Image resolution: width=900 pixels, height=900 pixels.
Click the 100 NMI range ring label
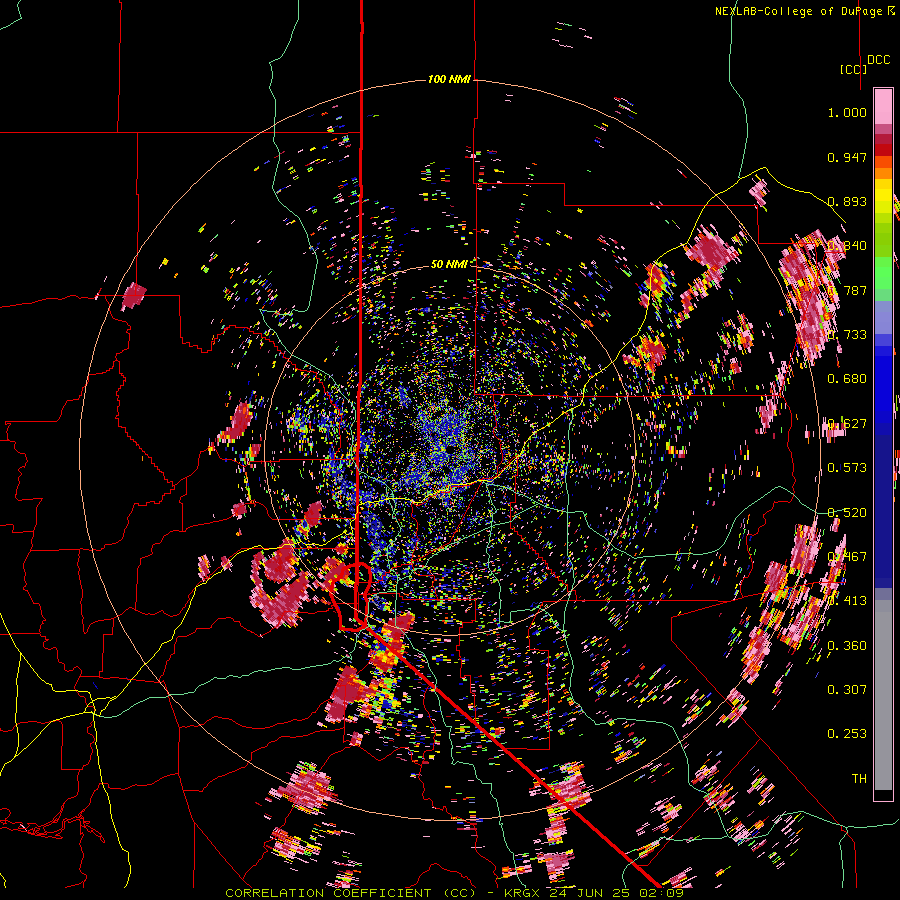[449, 79]
